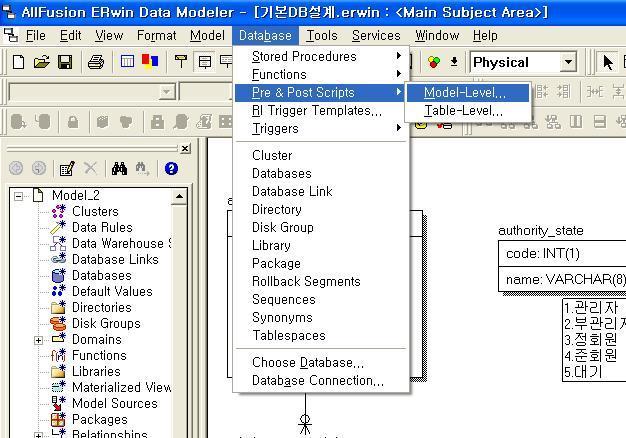Click the Save diskette icon
Screen dimensions: 626x438
point(65,62)
